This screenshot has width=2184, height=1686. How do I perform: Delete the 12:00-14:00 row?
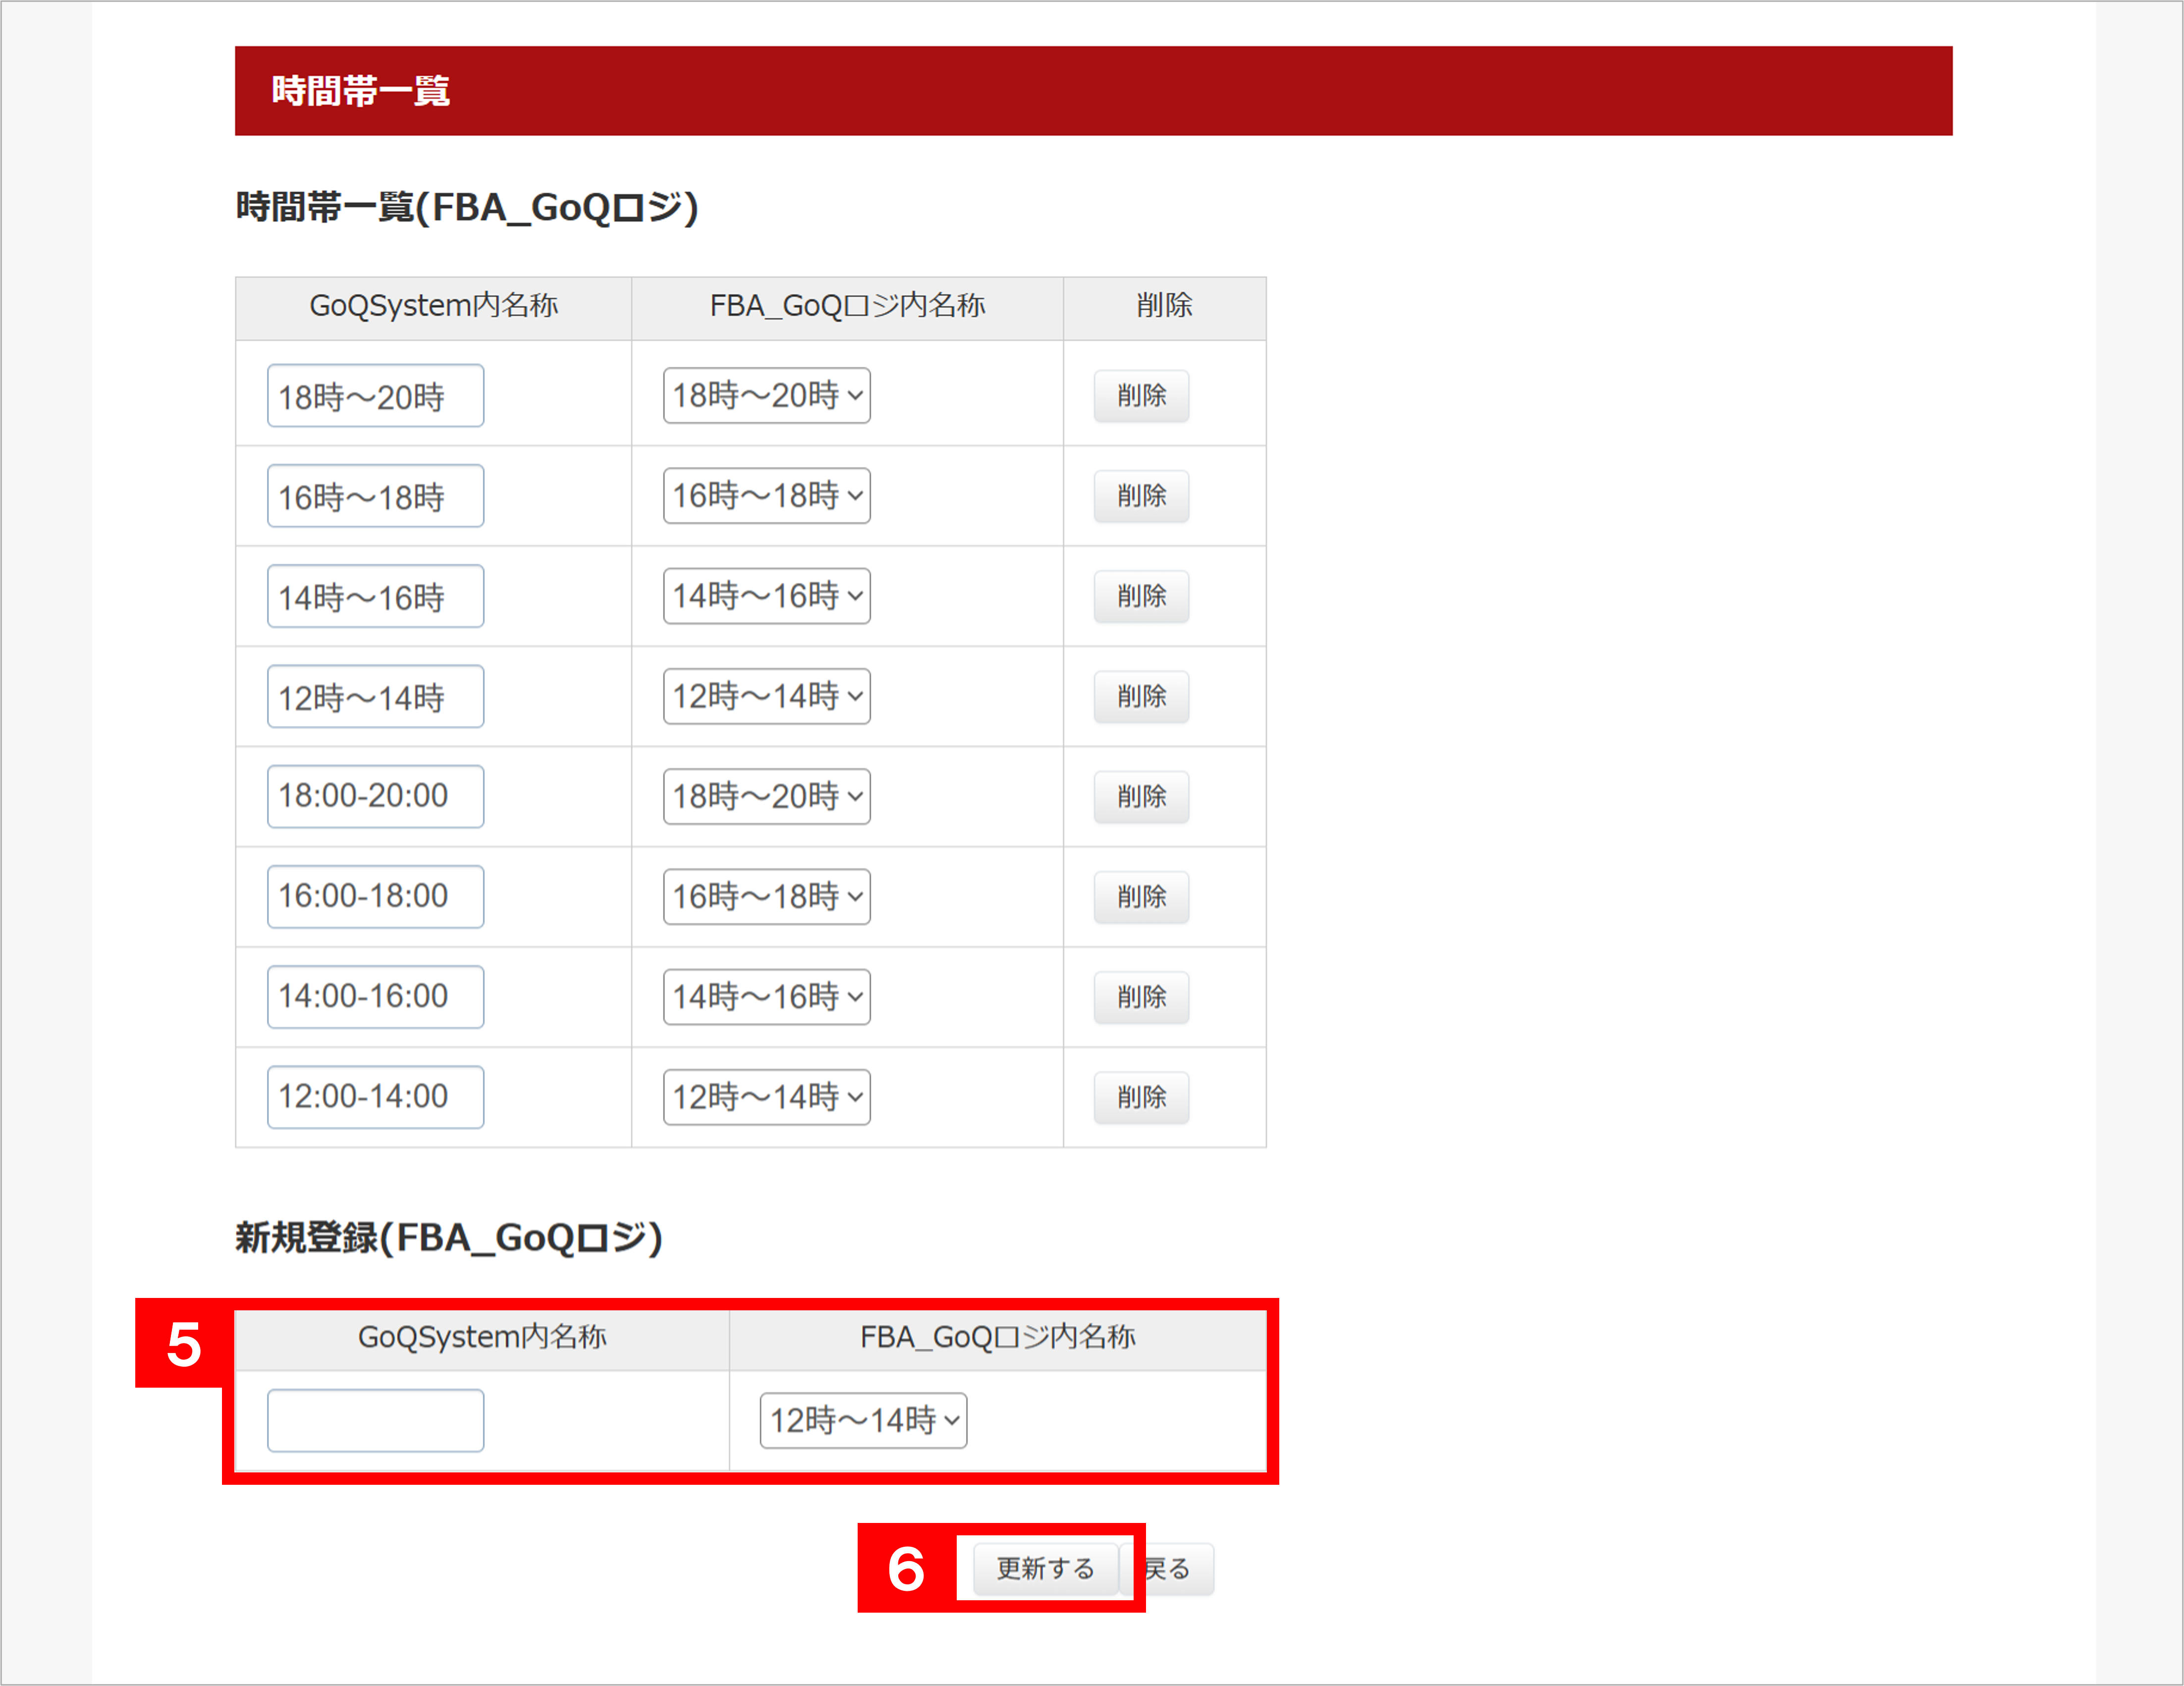coord(1141,1097)
